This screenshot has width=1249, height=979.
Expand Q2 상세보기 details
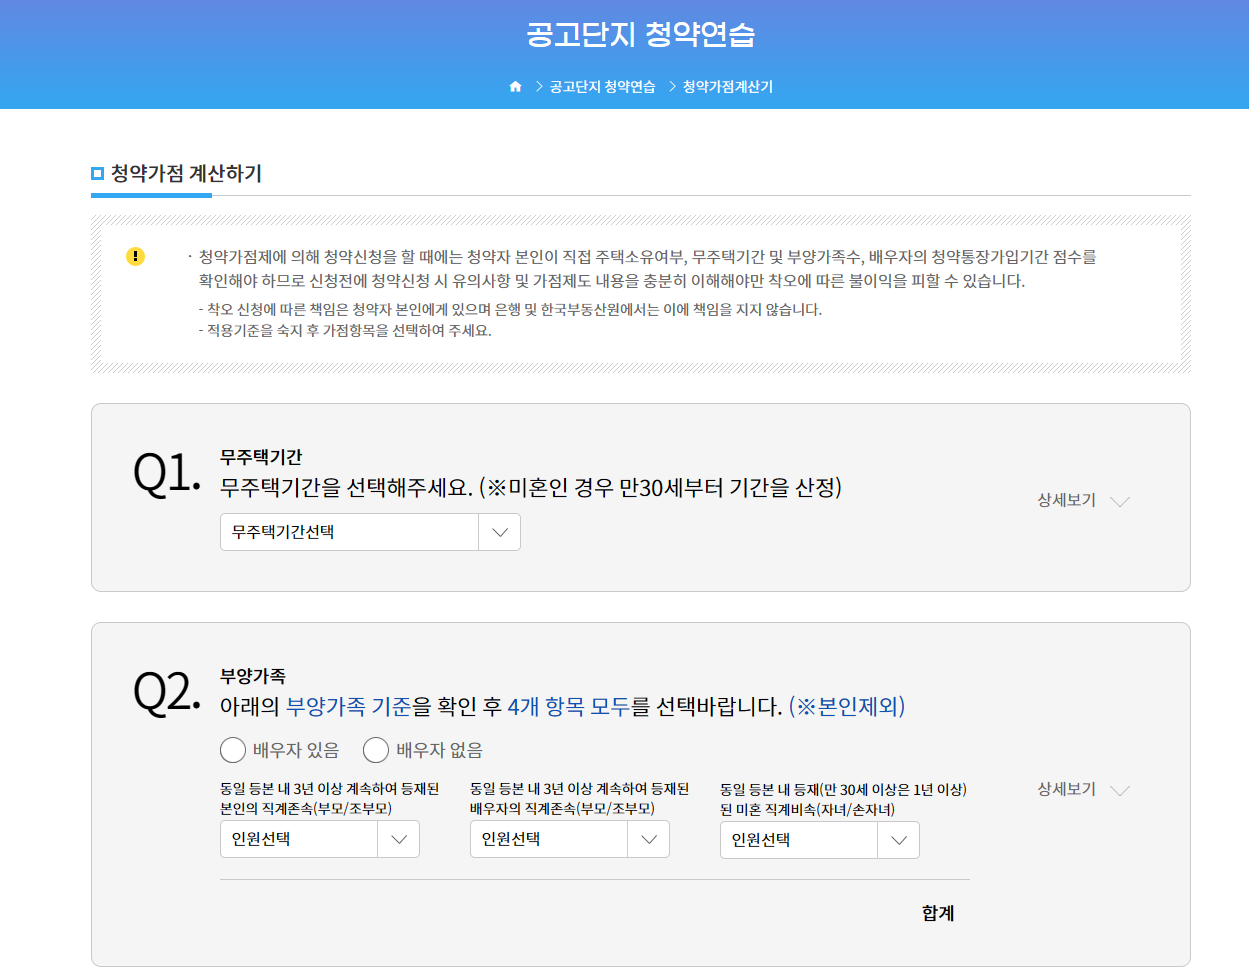point(1083,789)
